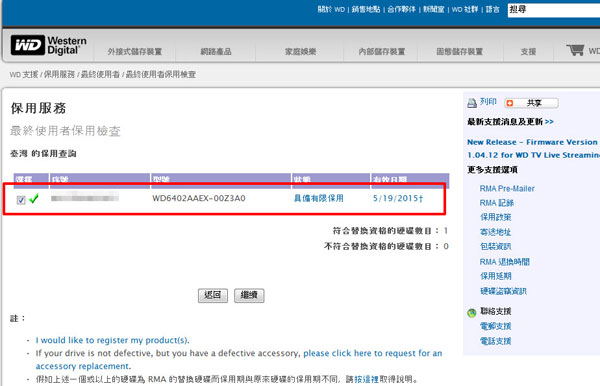This screenshot has width=600, height=386.
Task: Open 語言 language link
Action: pos(493,9)
